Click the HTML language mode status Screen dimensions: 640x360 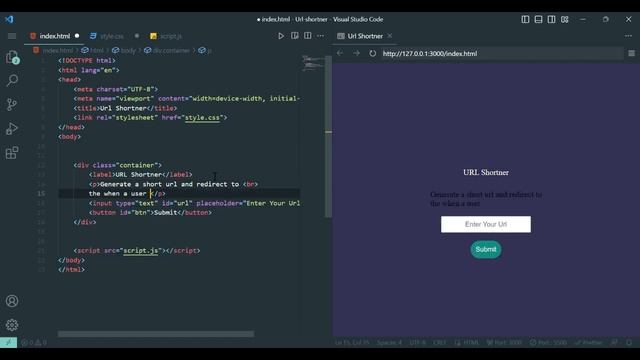(467, 342)
